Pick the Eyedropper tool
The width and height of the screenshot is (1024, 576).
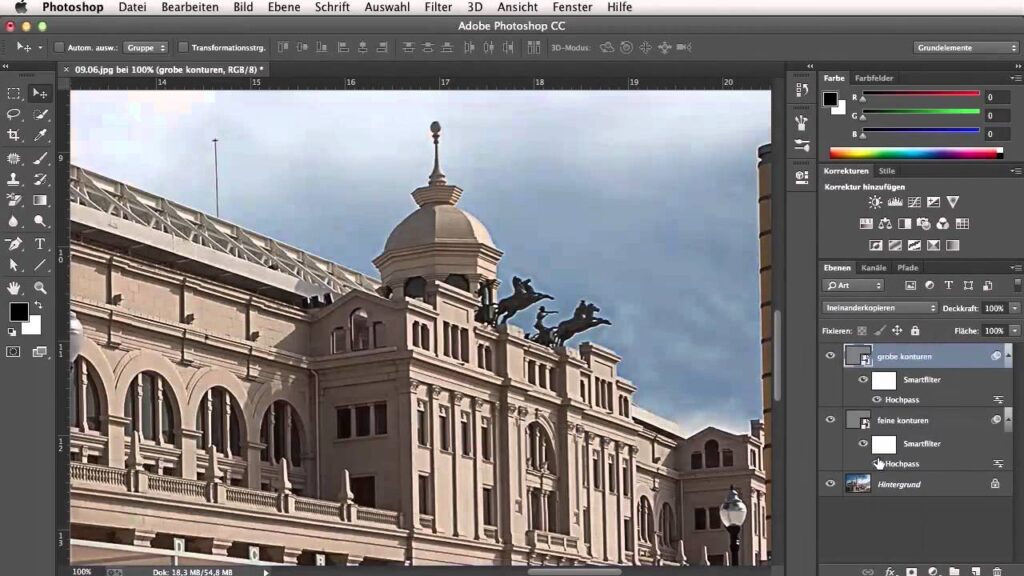pos(40,135)
